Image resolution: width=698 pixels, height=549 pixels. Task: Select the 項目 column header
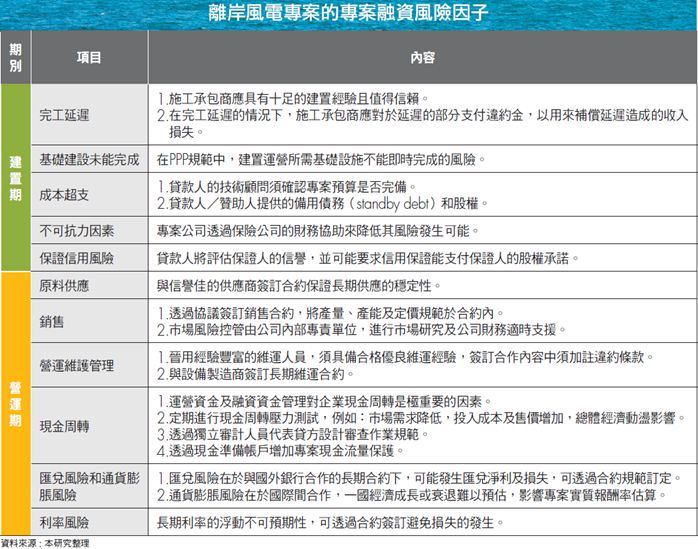[x=89, y=58]
